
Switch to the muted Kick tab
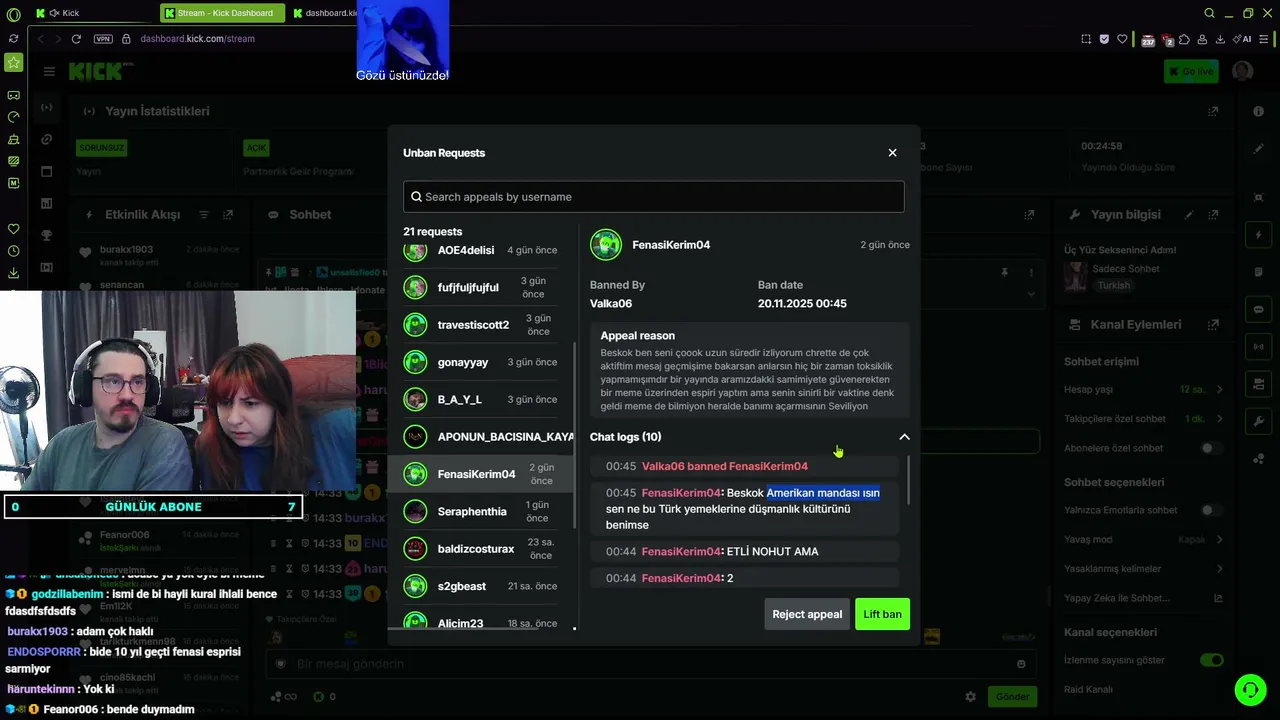click(x=93, y=13)
